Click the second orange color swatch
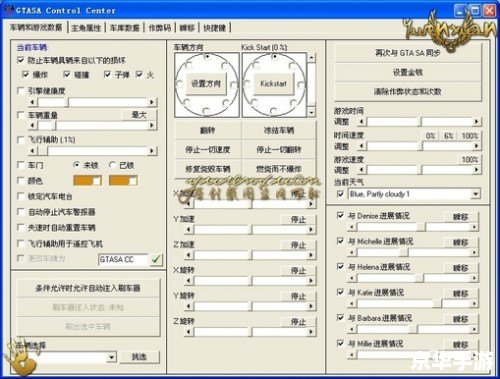Viewport: 500px width, 379px height. pos(123,181)
